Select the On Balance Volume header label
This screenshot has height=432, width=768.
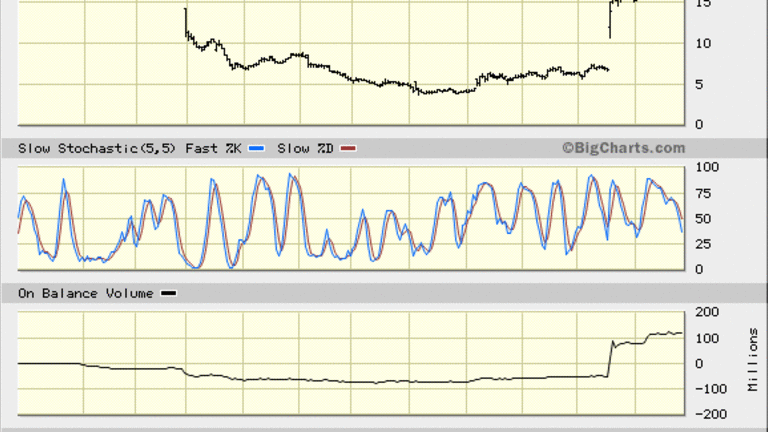coord(87,293)
